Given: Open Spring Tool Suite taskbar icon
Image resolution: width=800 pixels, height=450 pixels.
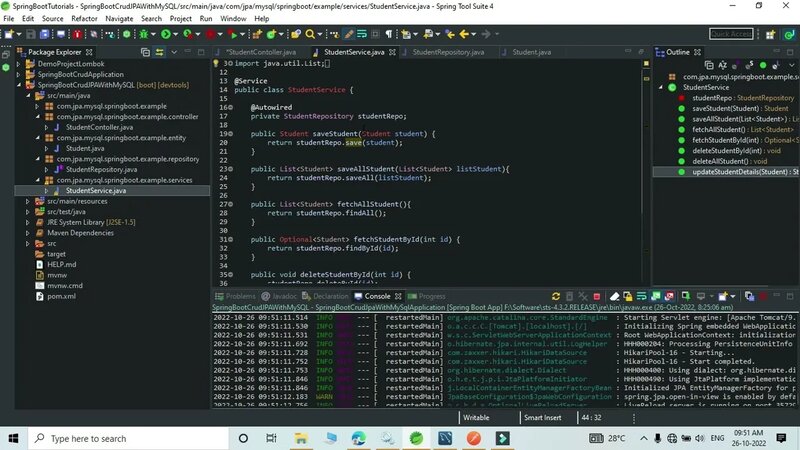Looking at the screenshot, I should click(416, 438).
